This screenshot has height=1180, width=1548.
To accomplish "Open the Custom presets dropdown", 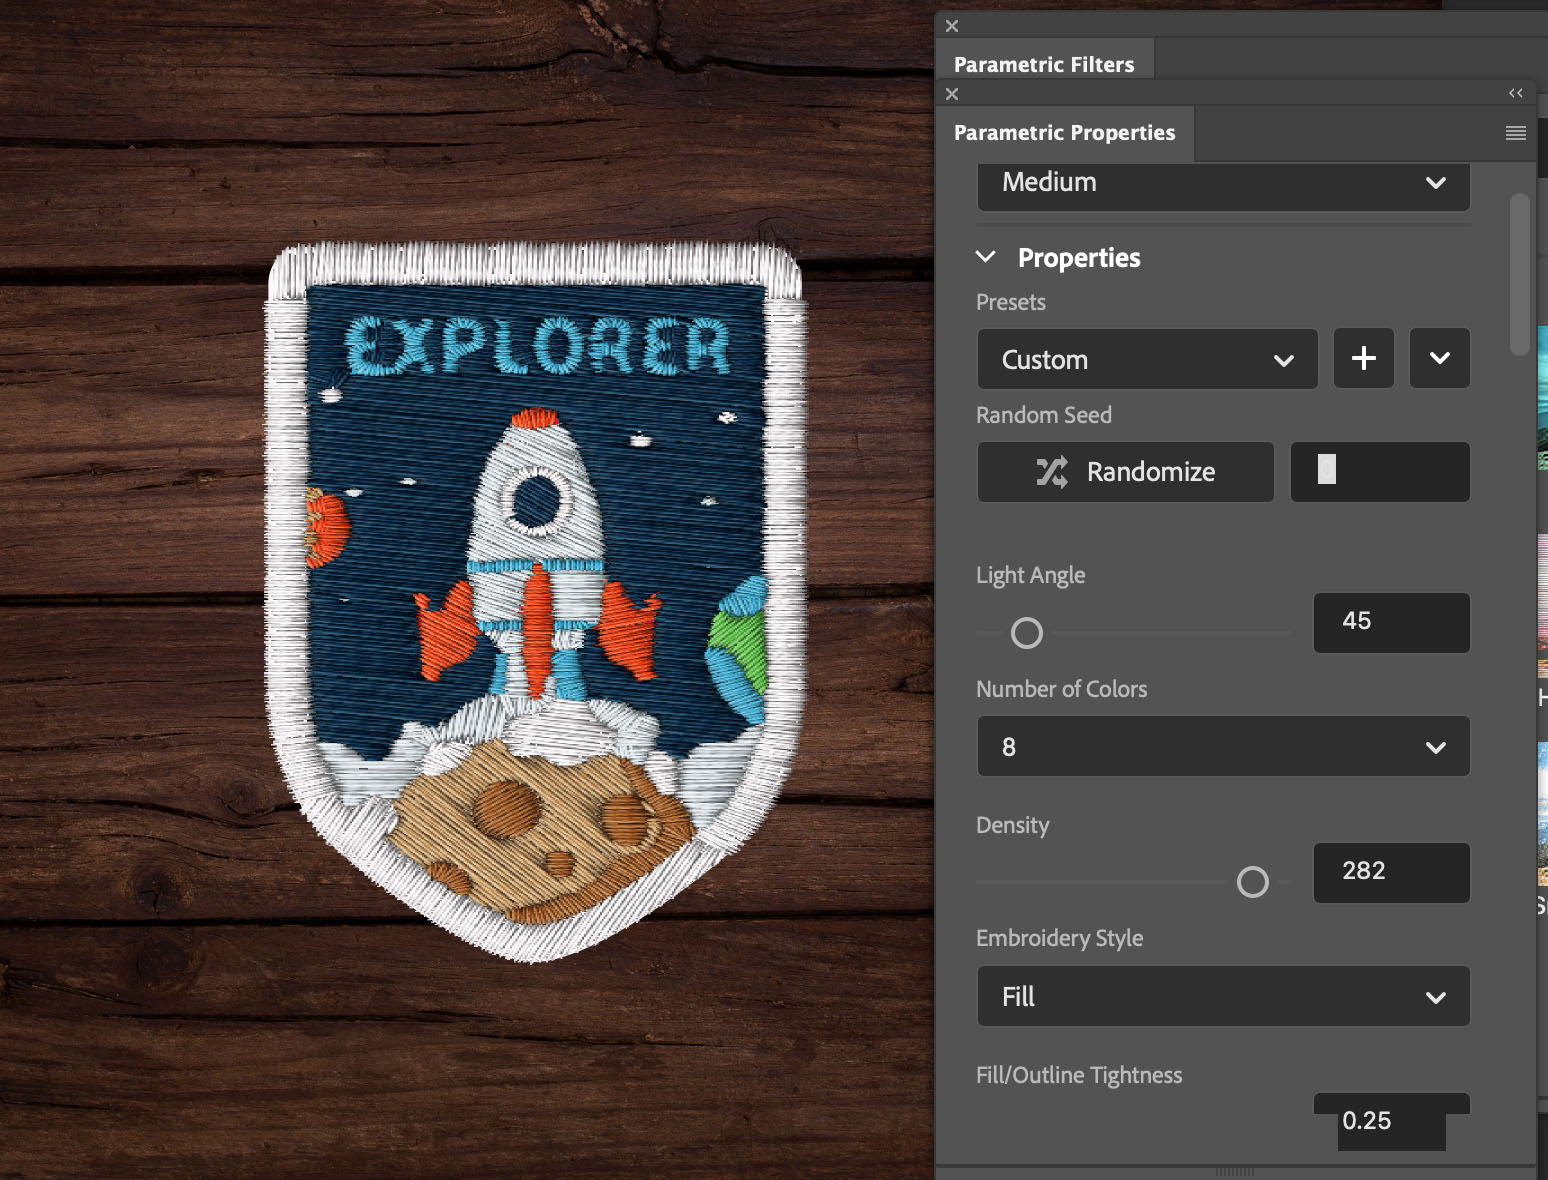I will point(1147,359).
